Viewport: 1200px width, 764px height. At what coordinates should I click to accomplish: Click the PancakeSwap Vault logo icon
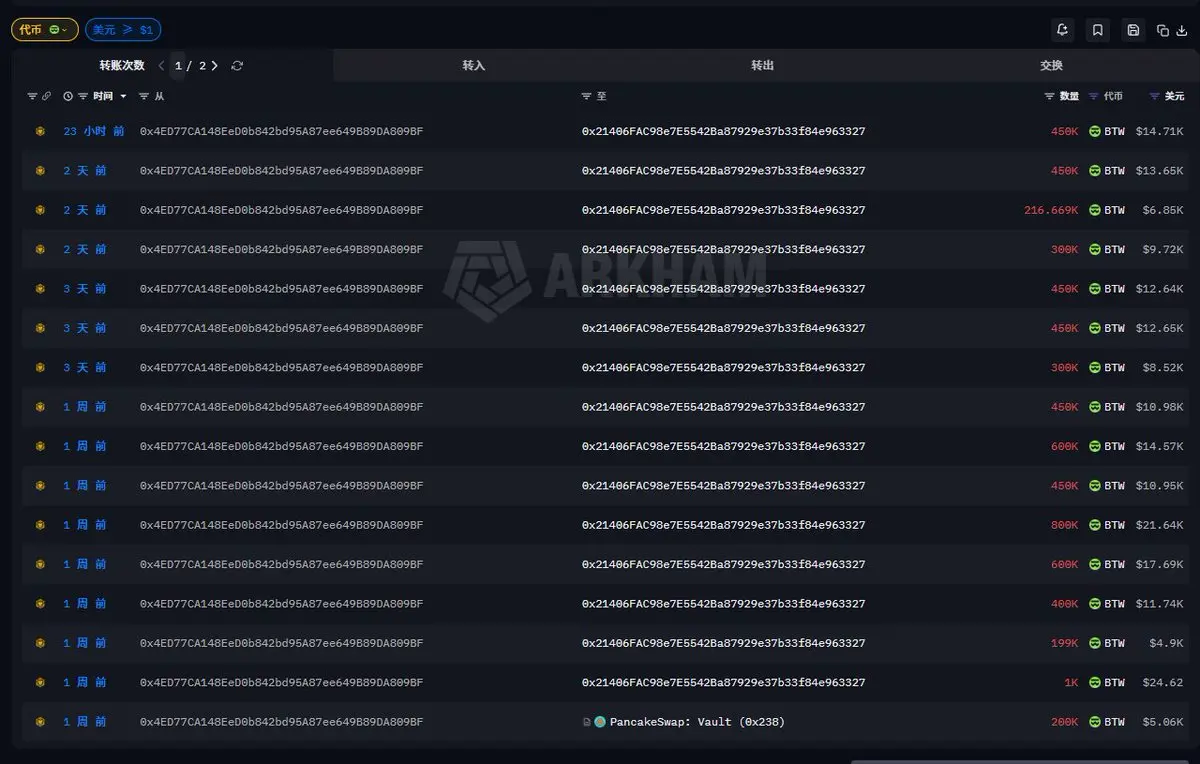click(x=600, y=722)
